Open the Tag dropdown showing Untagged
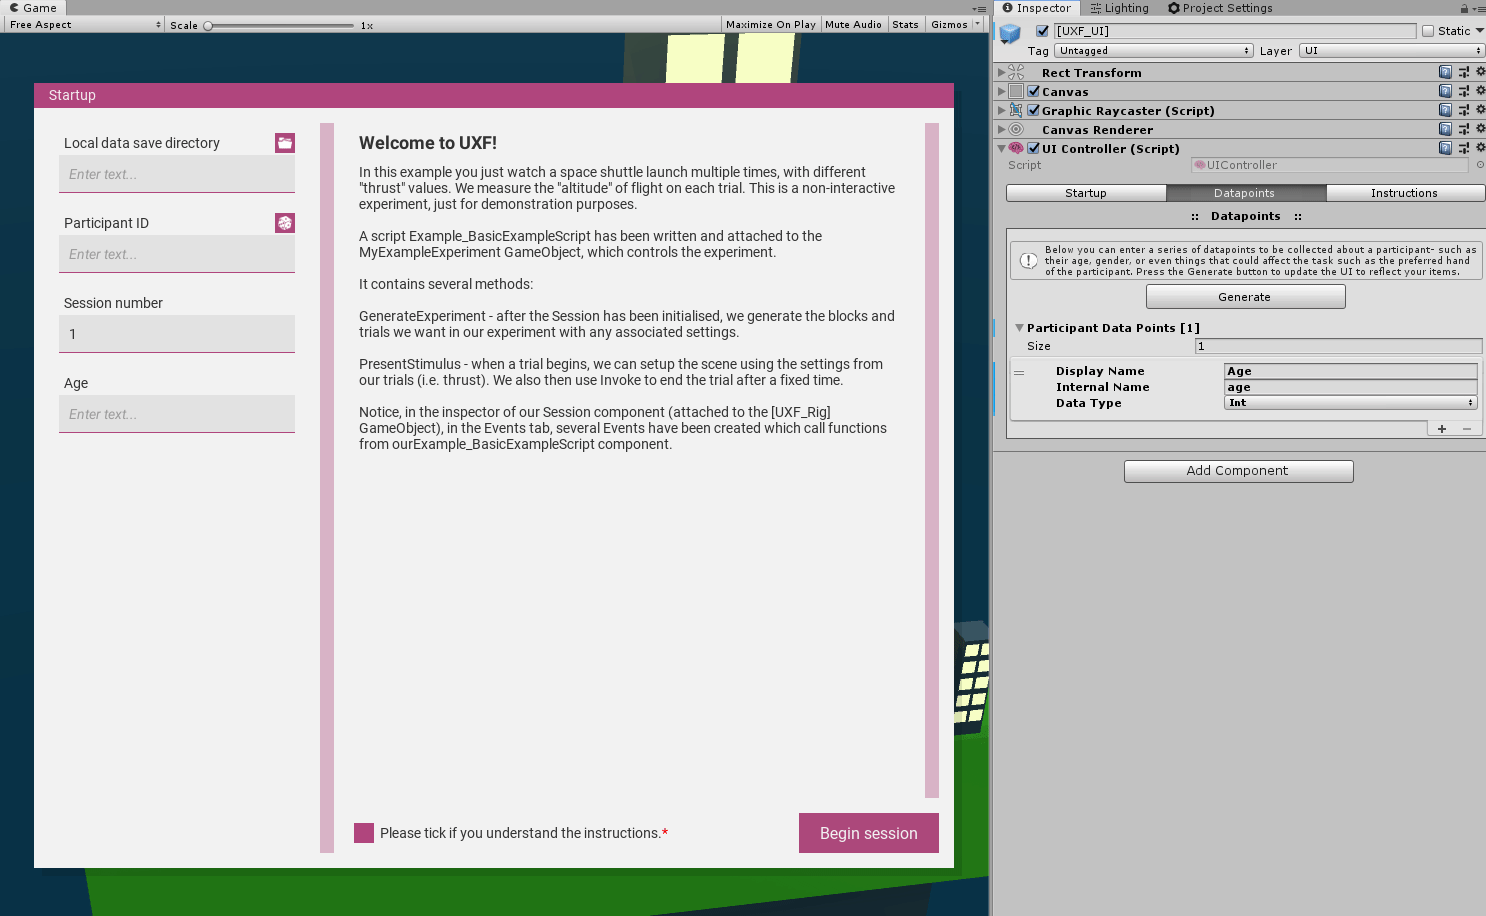The width and height of the screenshot is (1486, 916). [1154, 51]
